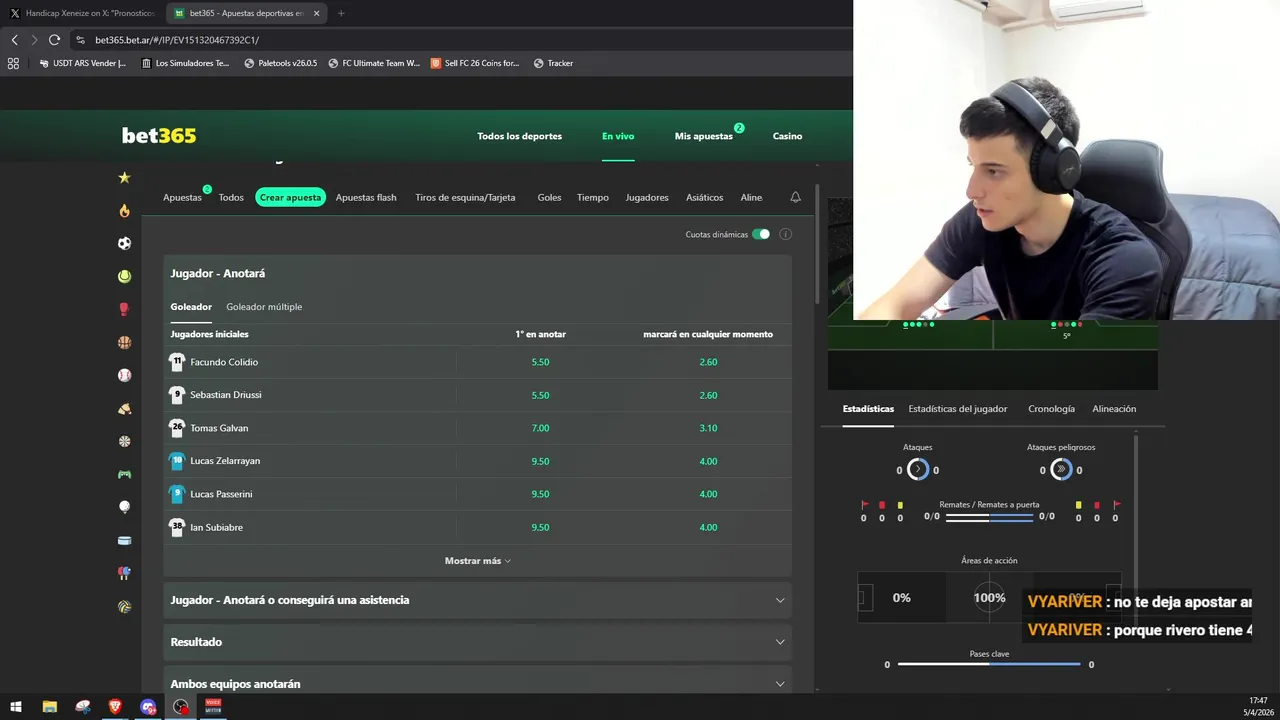The image size is (1280, 720).
Task: Open the Windows Start menu
Action: coord(16,706)
